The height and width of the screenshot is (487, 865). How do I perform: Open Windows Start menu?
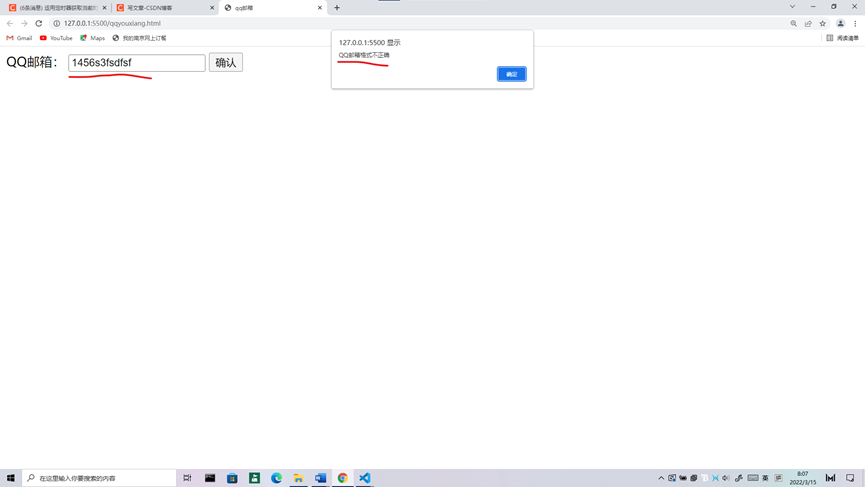click(x=10, y=478)
